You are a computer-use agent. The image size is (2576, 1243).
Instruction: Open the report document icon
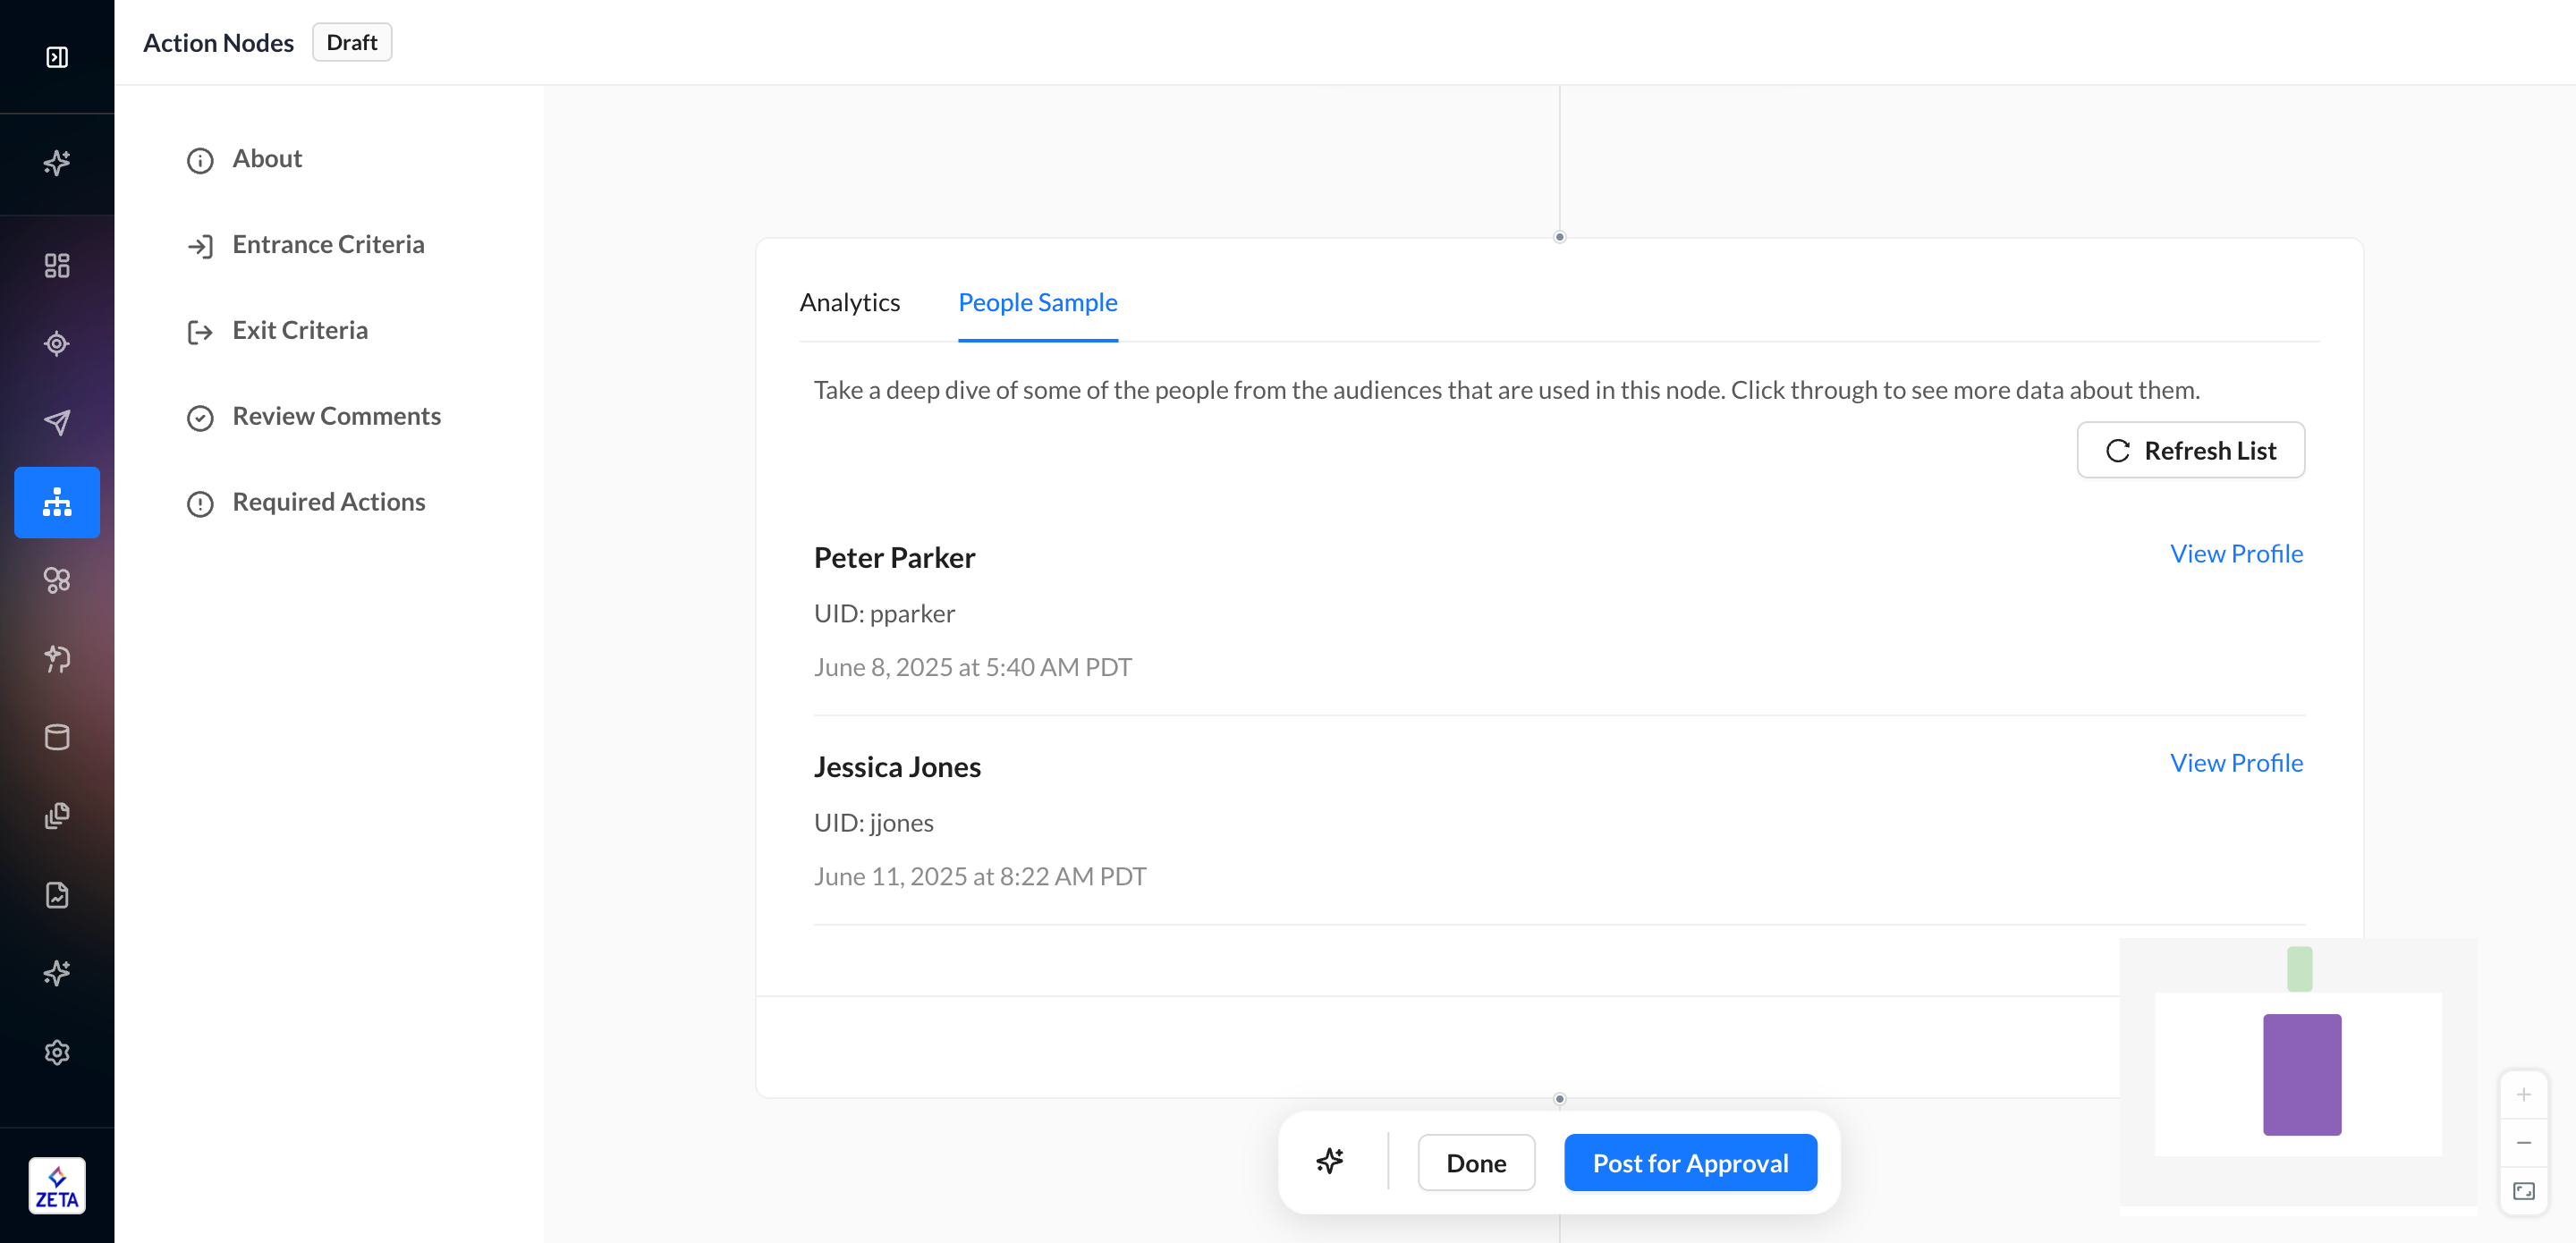tap(57, 895)
